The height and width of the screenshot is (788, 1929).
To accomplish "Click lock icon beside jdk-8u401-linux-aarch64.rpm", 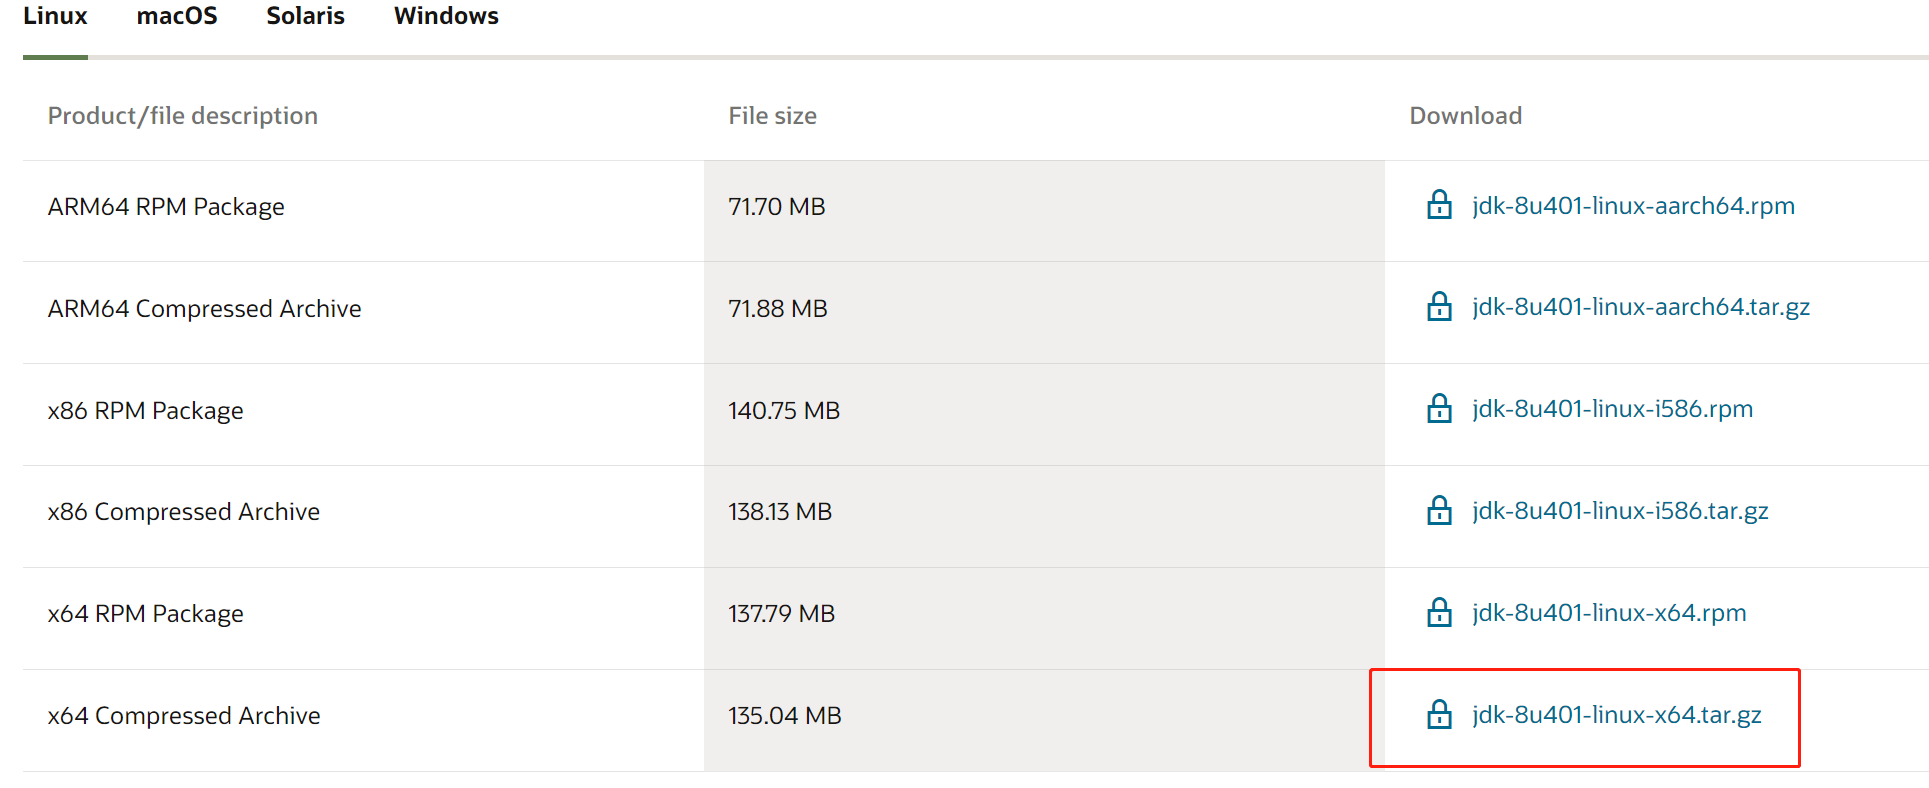I will (1439, 205).
